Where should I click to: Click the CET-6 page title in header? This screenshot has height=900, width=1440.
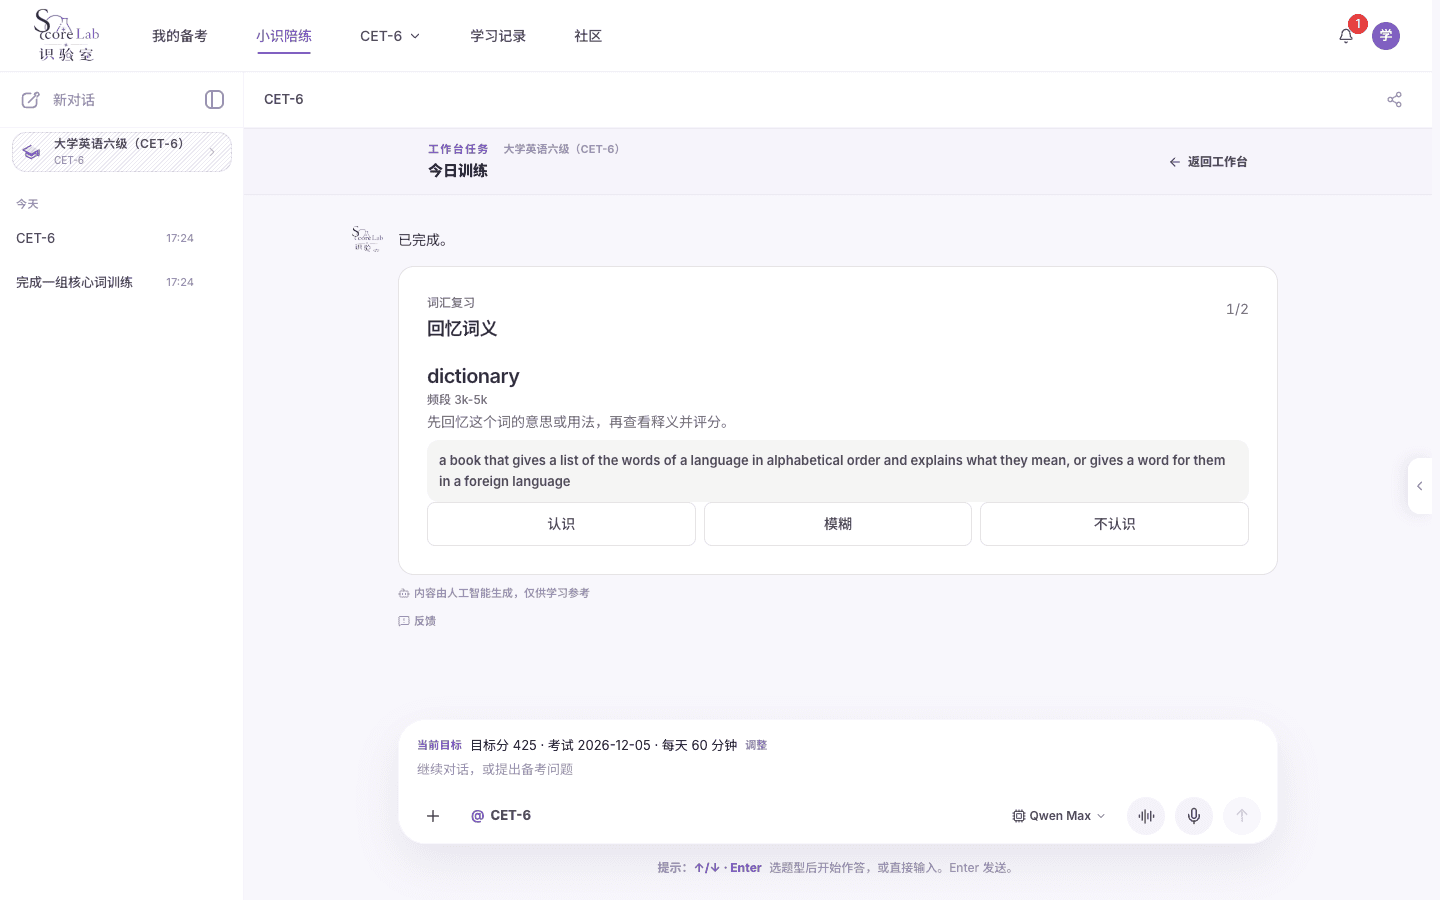[x=284, y=100]
